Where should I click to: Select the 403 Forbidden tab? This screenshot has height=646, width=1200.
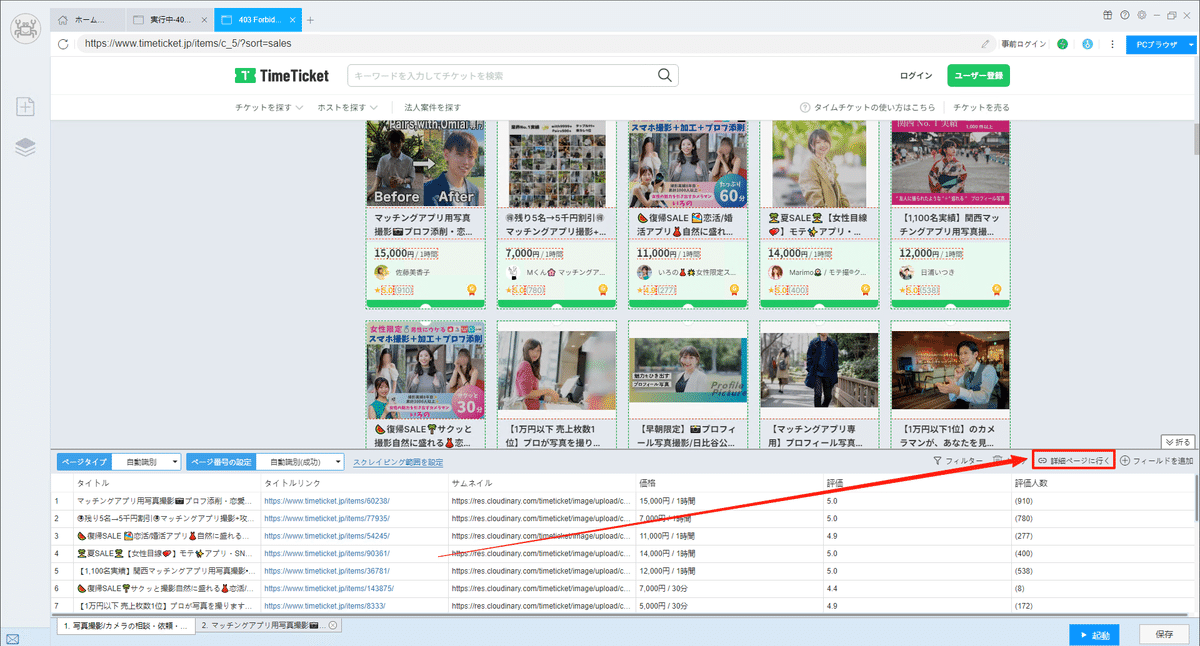[x=257, y=19]
